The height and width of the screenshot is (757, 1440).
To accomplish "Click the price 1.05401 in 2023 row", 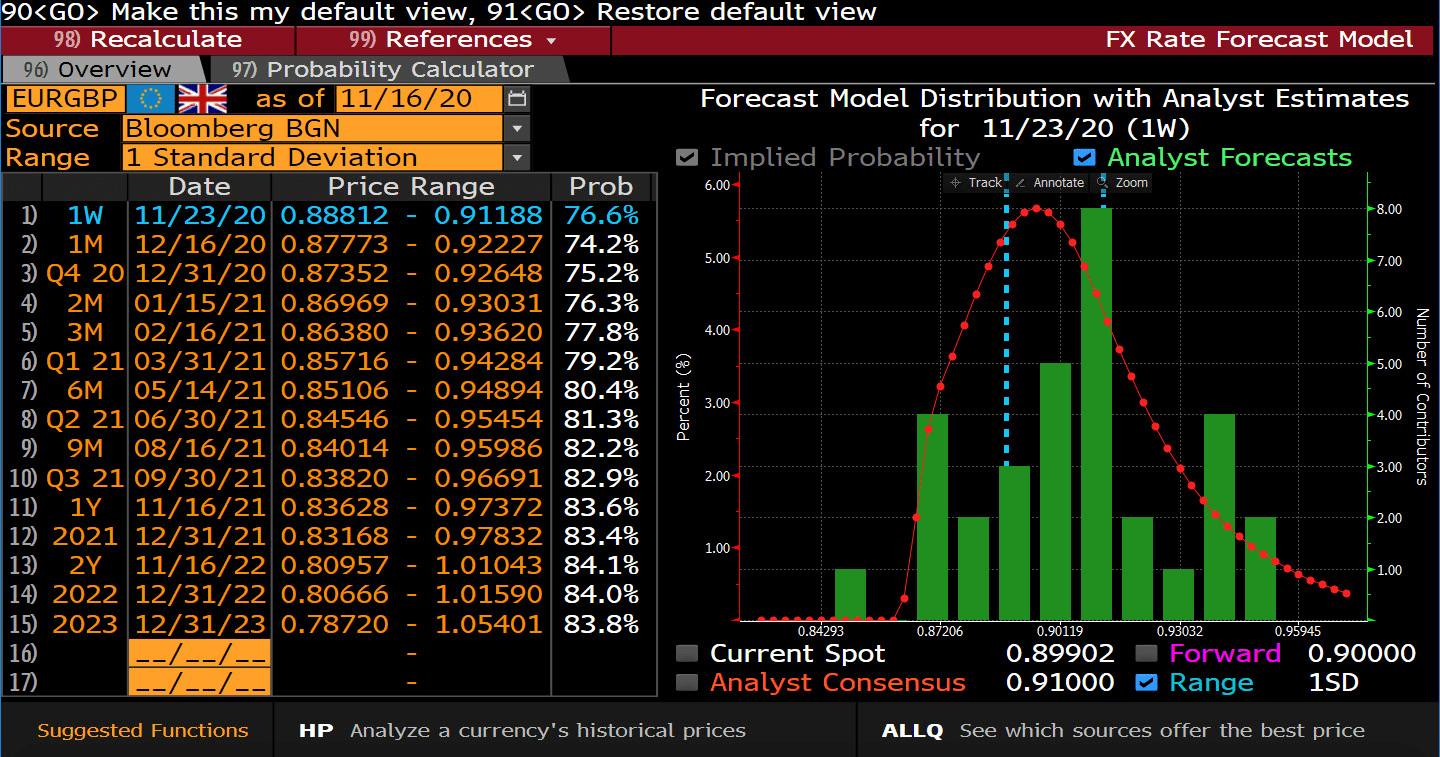I will (x=488, y=624).
